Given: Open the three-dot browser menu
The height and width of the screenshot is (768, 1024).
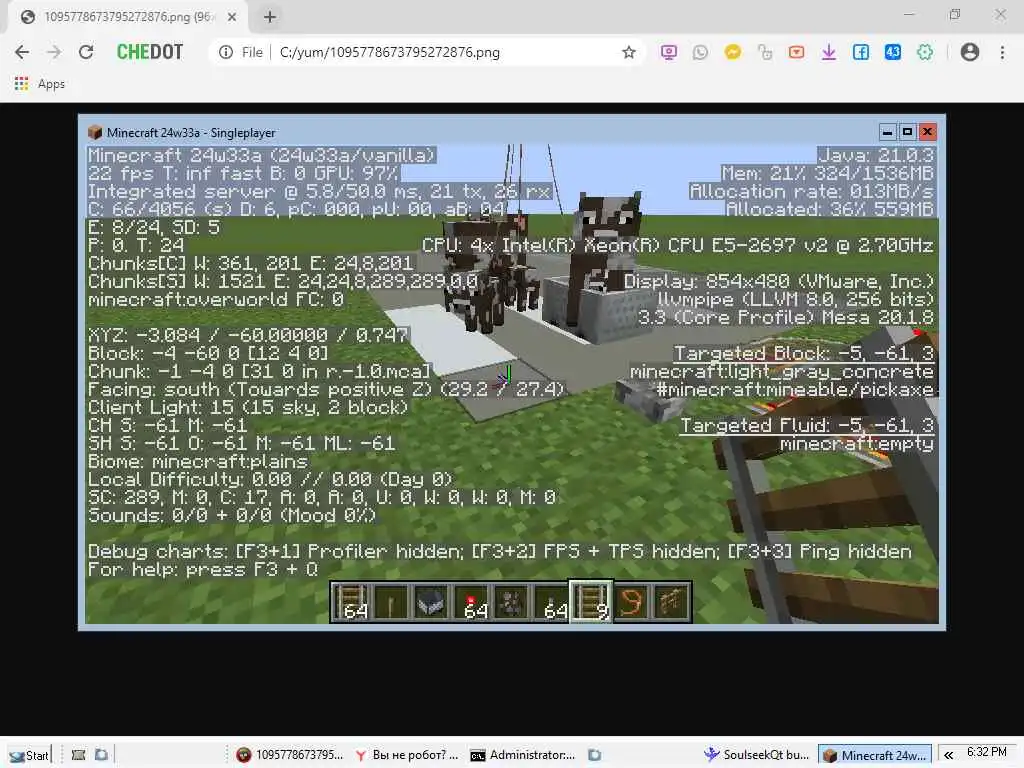Looking at the screenshot, I should coord(1002,52).
